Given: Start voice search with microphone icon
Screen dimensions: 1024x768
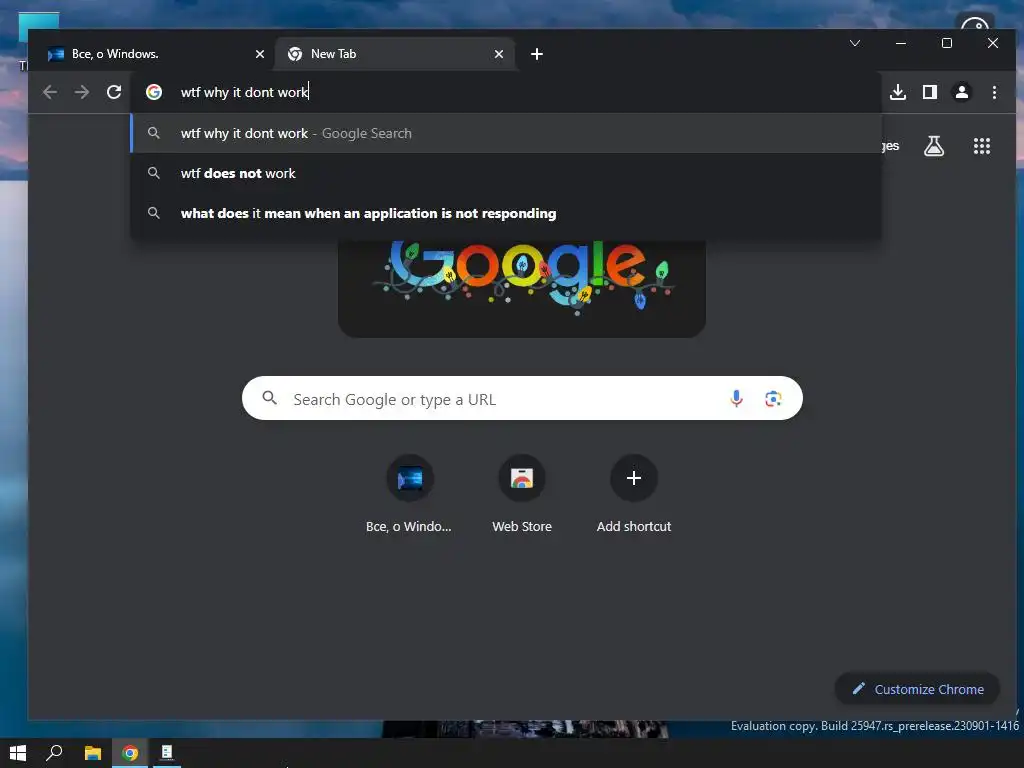Looking at the screenshot, I should (x=736, y=398).
